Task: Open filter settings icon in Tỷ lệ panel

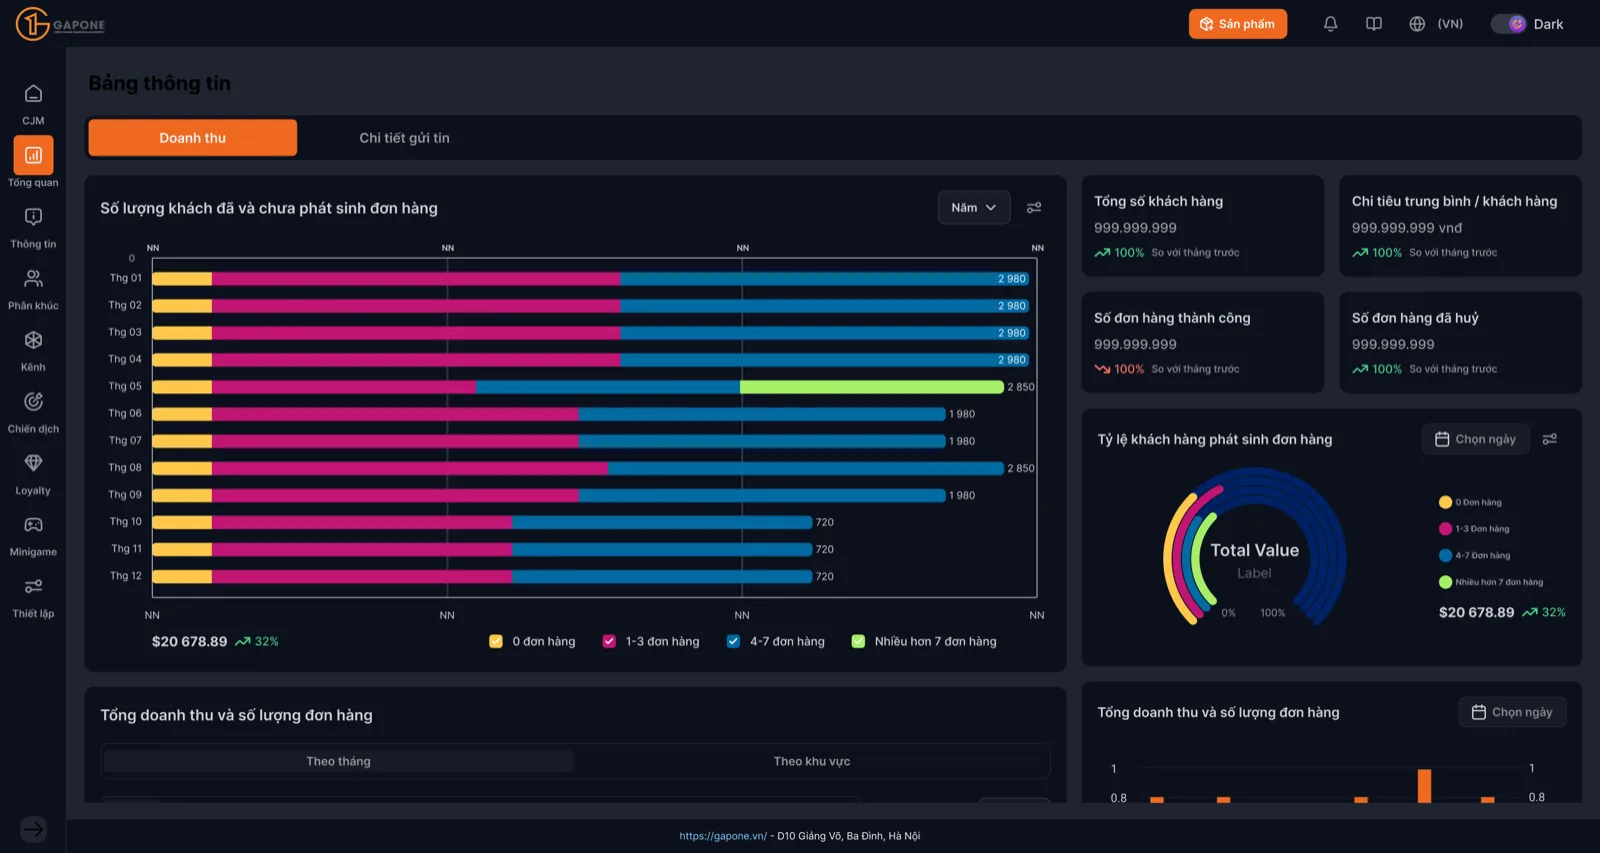Action: pos(1550,439)
